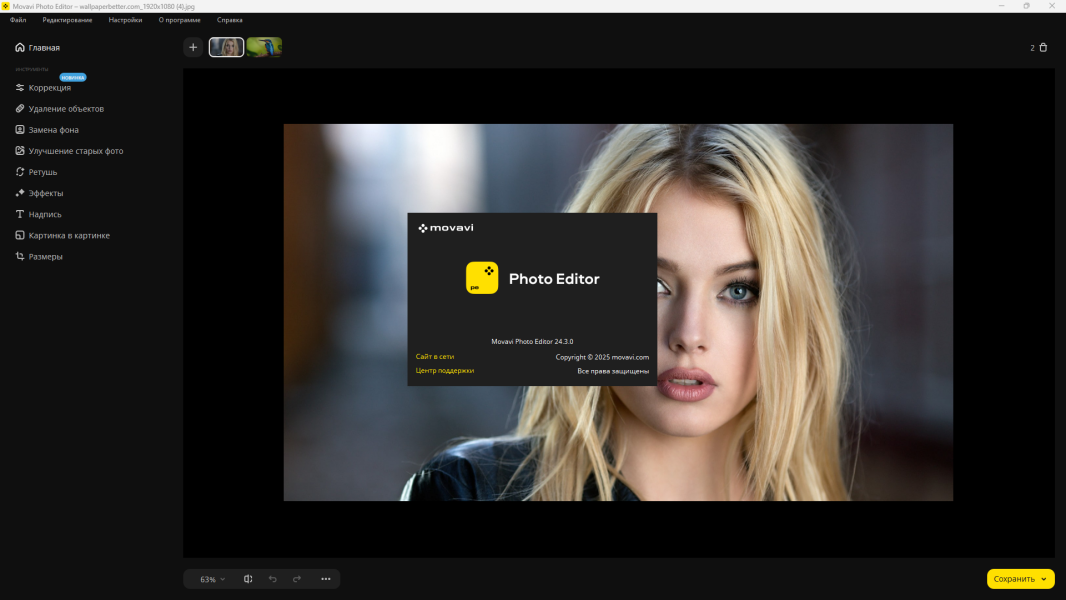This screenshot has width=1066, height=600.
Task: Choose Улучшение старых фото tool
Action: (x=69, y=151)
